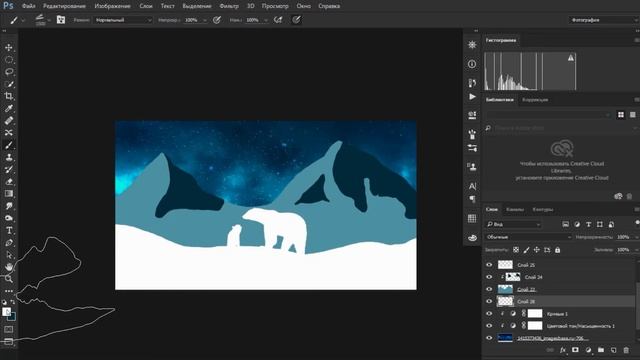
Task: Toggle lock all for layer
Action: pyautogui.click(x=558, y=250)
